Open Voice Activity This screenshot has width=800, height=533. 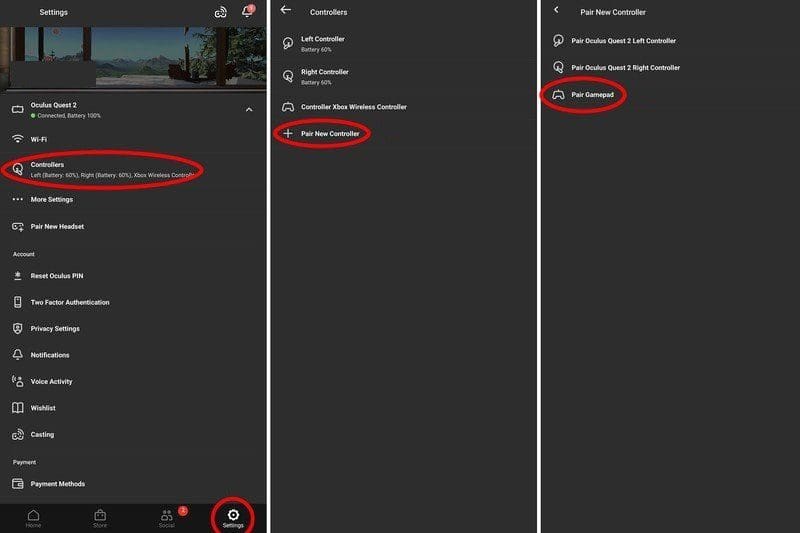pos(133,382)
